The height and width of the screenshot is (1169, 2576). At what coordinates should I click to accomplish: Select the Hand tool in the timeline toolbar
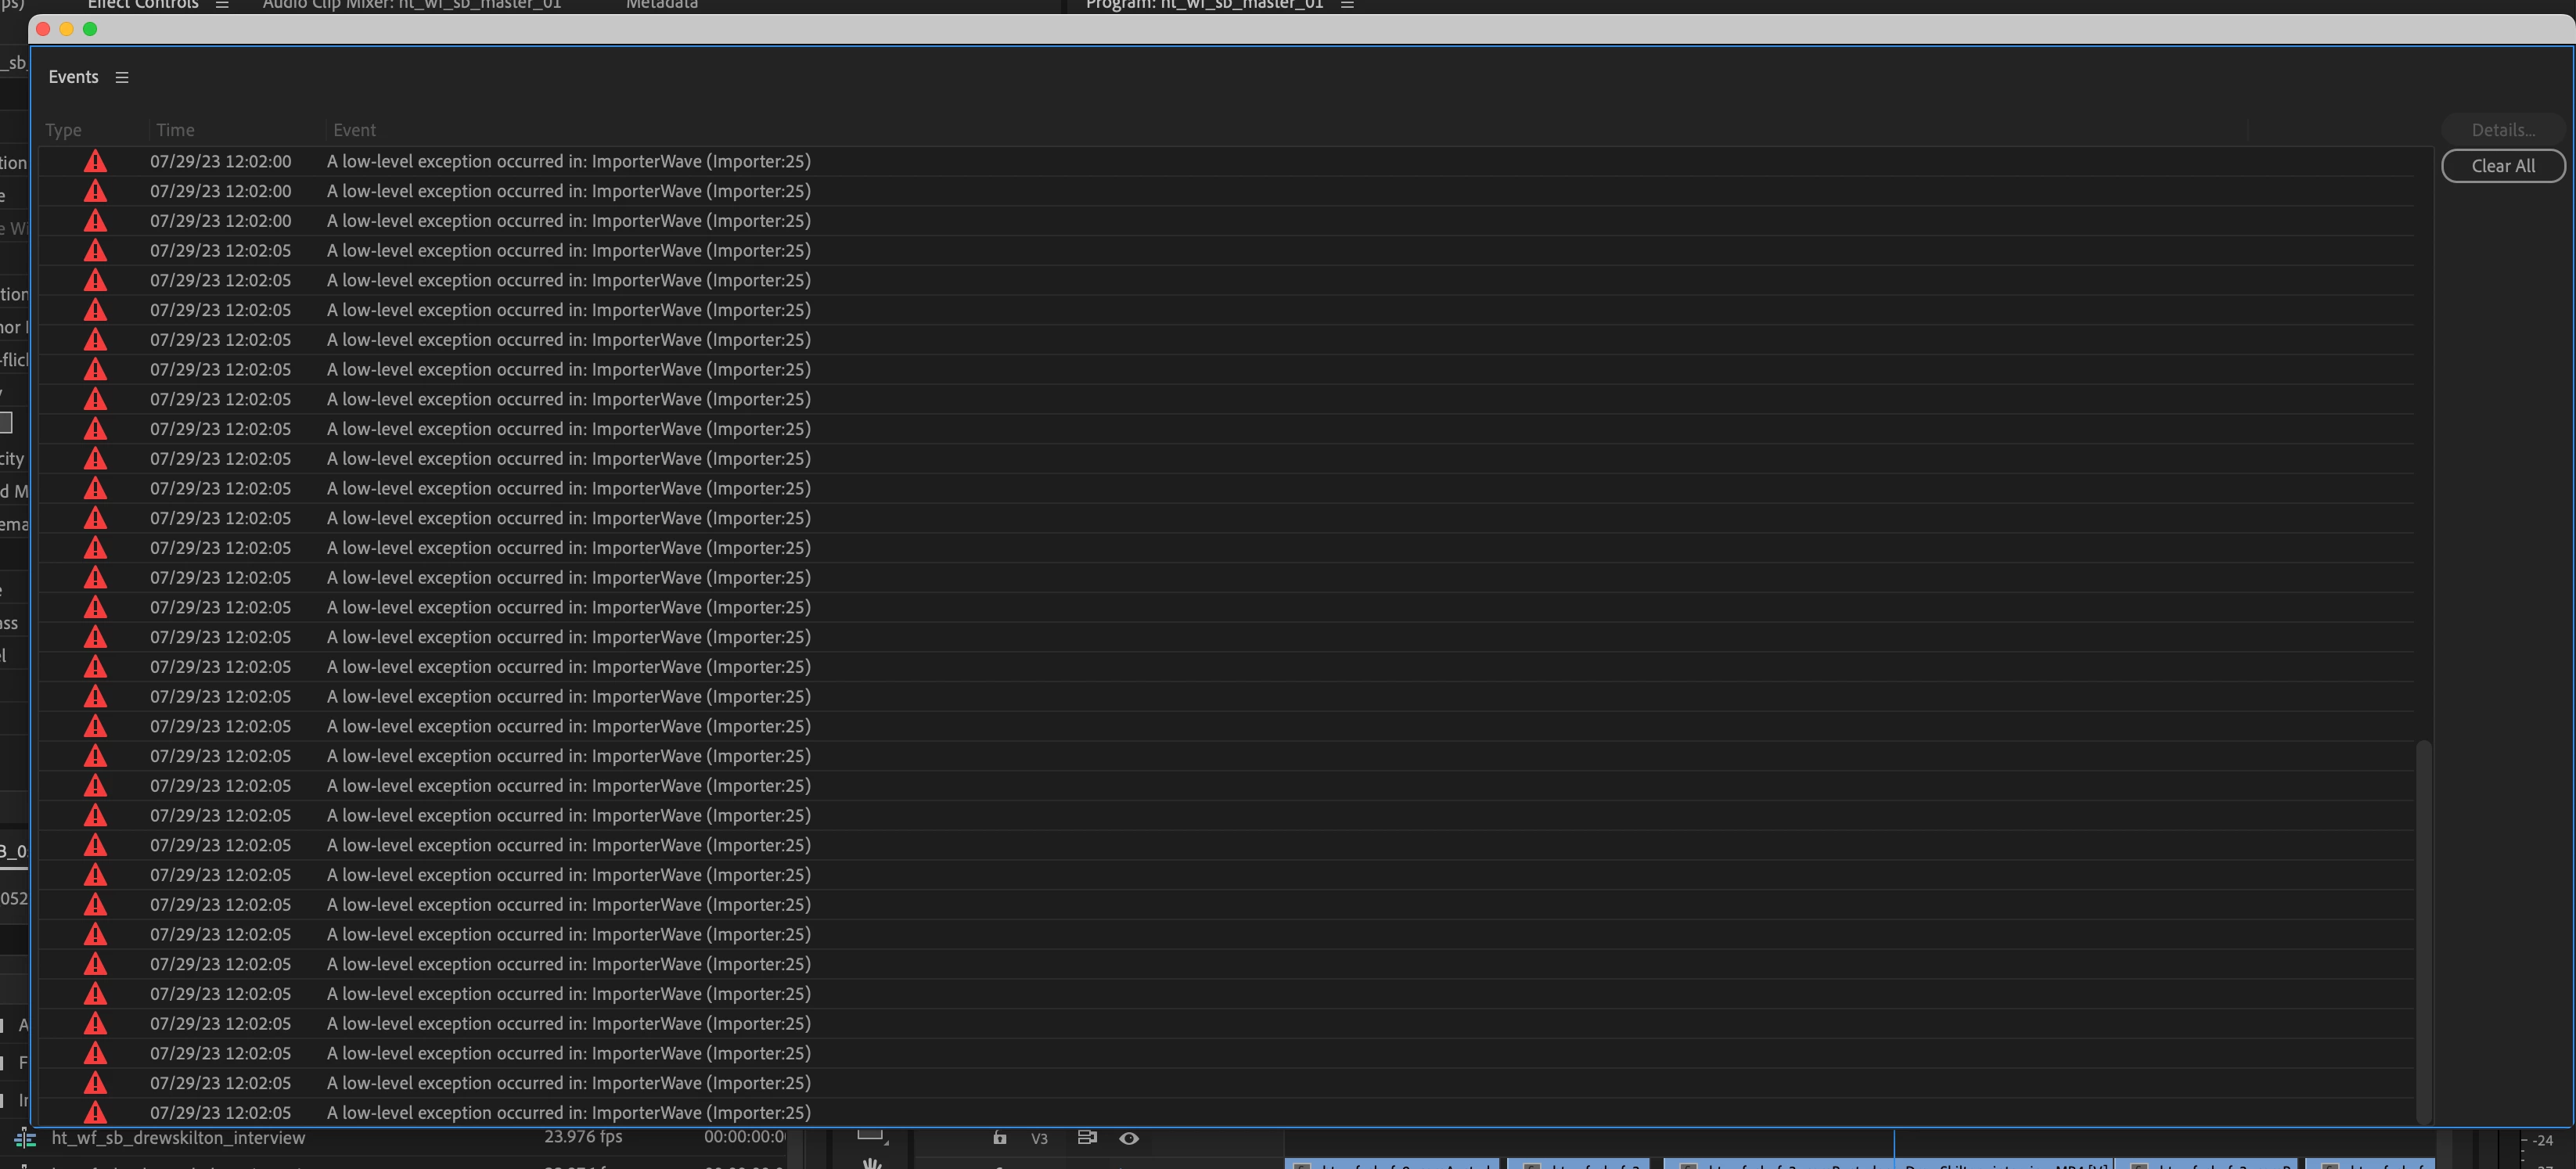tap(872, 1162)
